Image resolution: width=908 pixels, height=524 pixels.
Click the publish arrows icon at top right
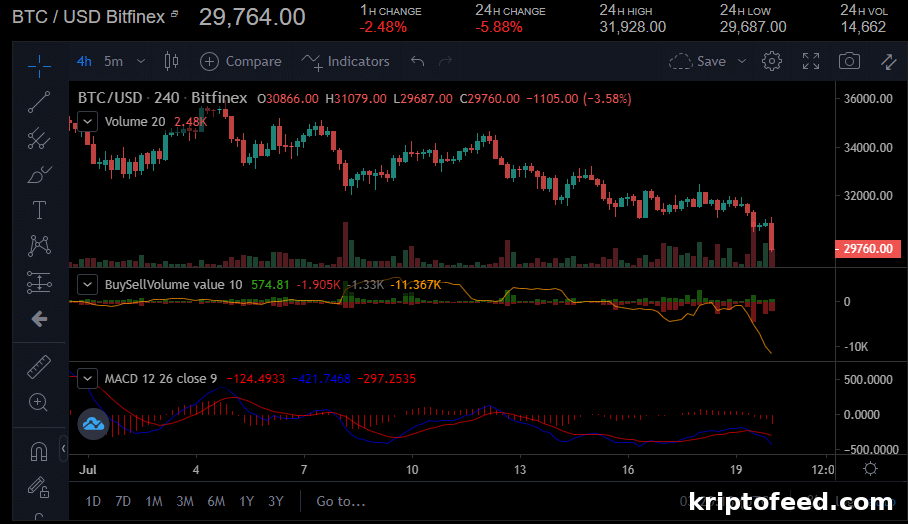pyautogui.click(x=889, y=61)
